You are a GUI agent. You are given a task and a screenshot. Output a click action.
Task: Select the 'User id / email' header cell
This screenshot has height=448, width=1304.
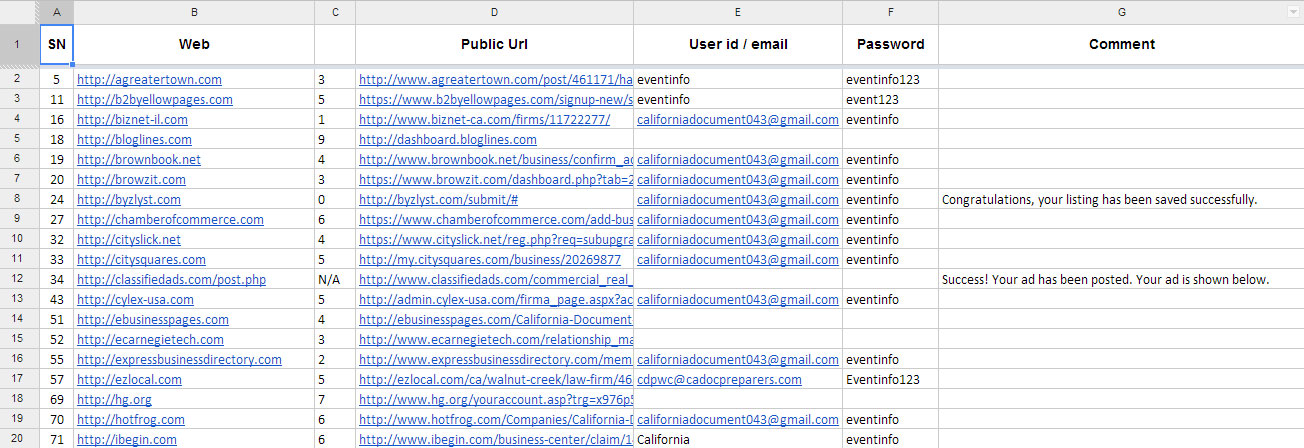pos(737,44)
